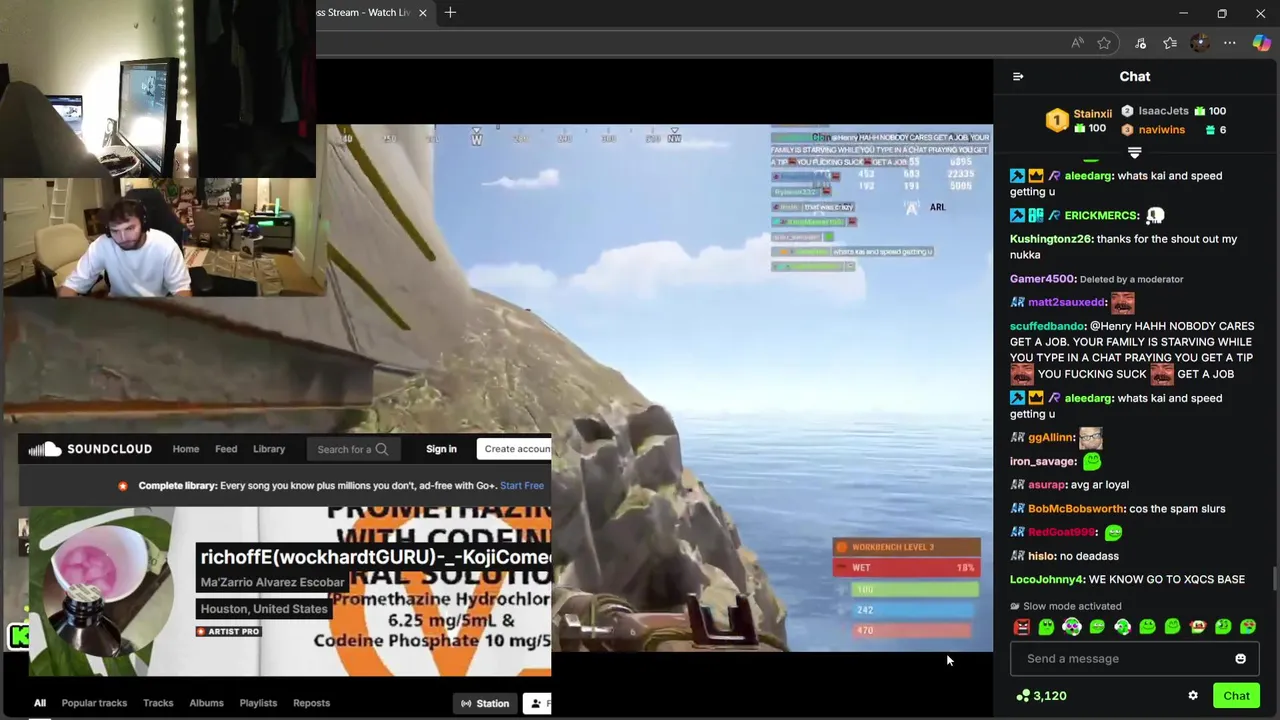Pick the red-hat crying-laughing quick emote
The height and width of the screenshot is (720, 1280).
pyautogui.click(x=1198, y=627)
